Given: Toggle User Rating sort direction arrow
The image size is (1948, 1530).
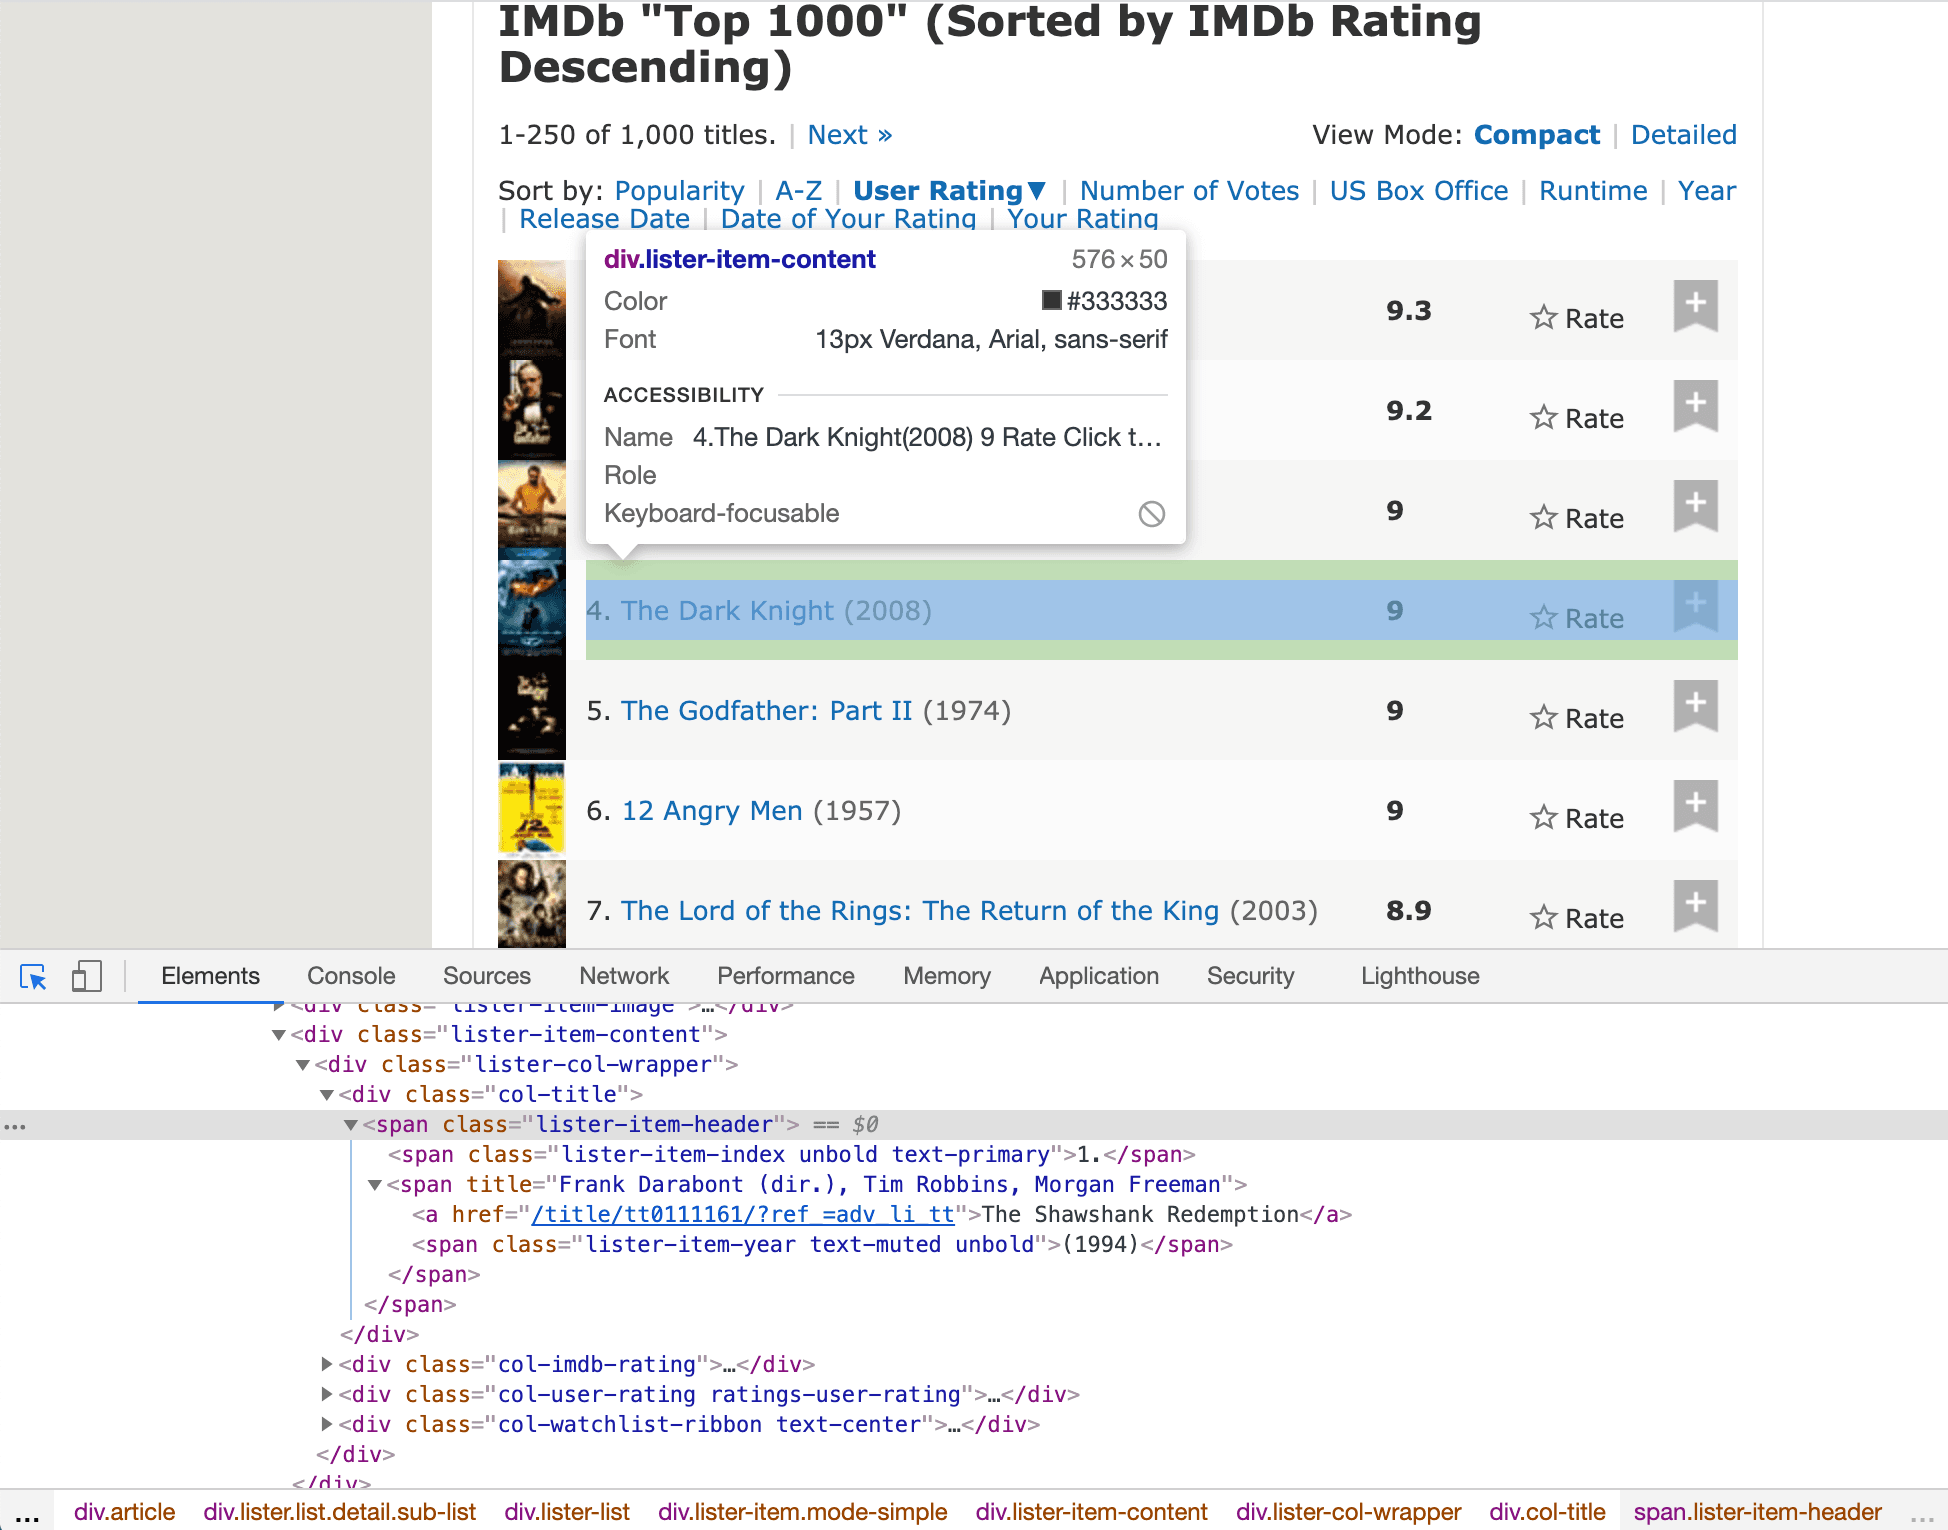Looking at the screenshot, I should 1037,190.
